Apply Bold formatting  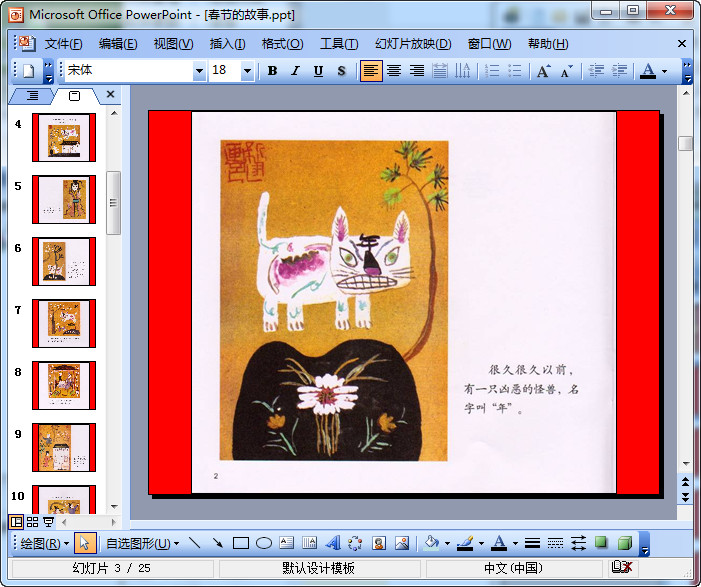[x=272, y=71]
